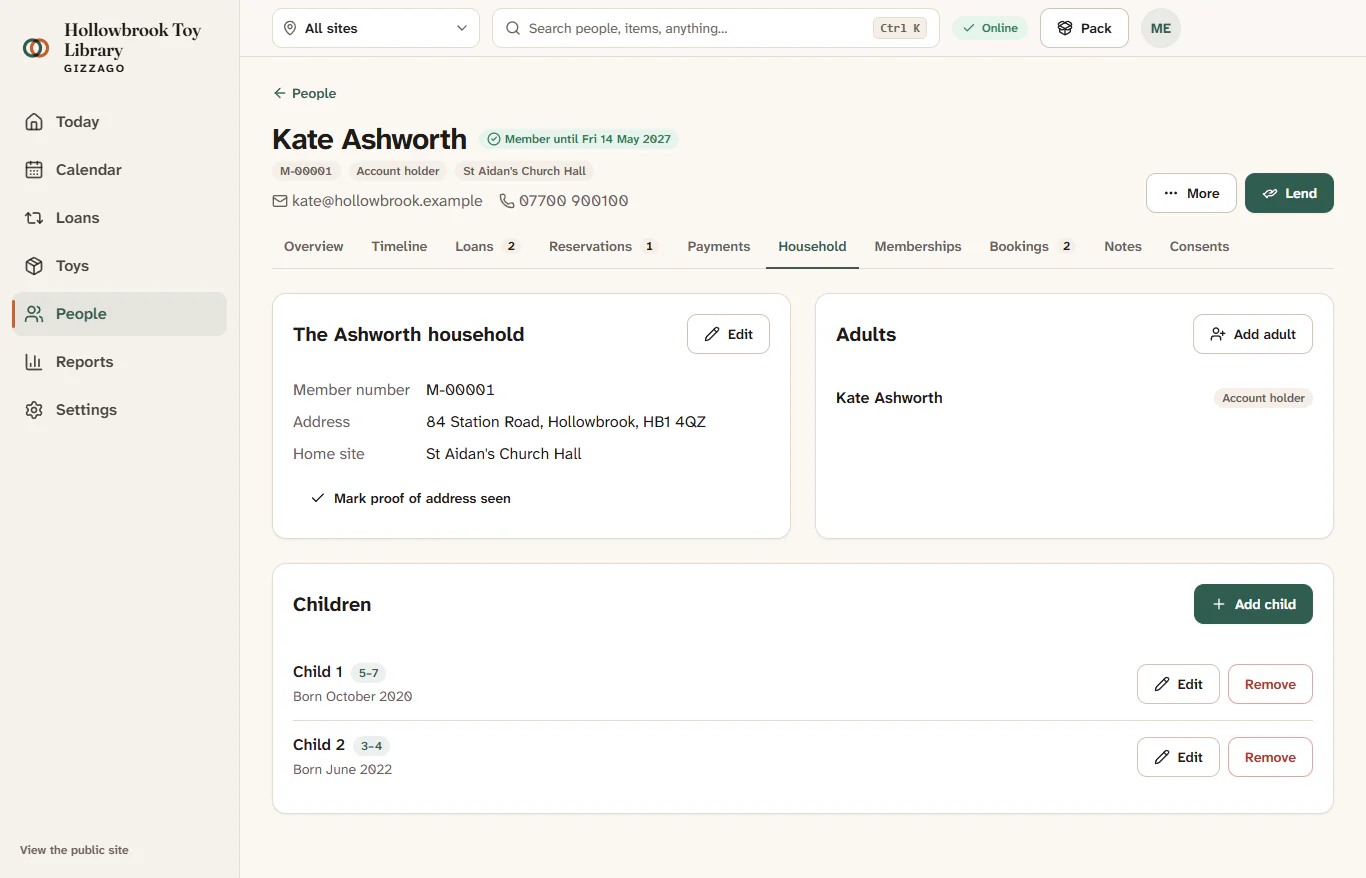The height and width of the screenshot is (878, 1366).
Task: Switch to the Overview tab
Action: click(313, 246)
